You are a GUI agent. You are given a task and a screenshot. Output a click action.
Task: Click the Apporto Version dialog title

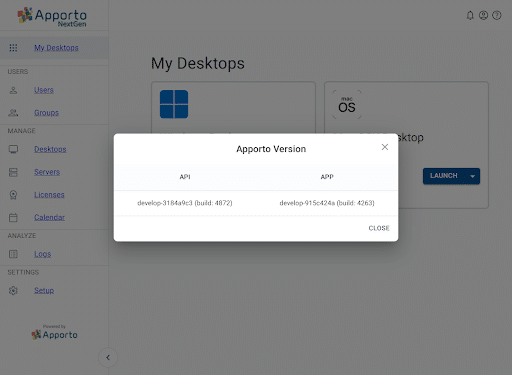click(271, 149)
